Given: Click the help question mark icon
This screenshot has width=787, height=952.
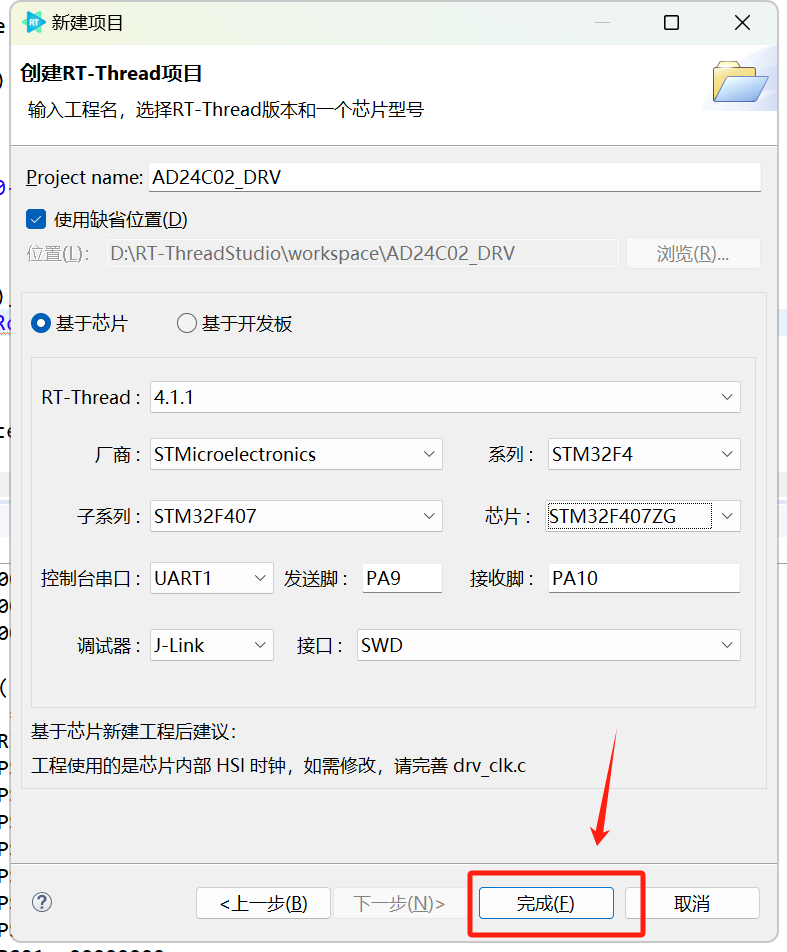Looking at the screenshot, I should [42, 902].
